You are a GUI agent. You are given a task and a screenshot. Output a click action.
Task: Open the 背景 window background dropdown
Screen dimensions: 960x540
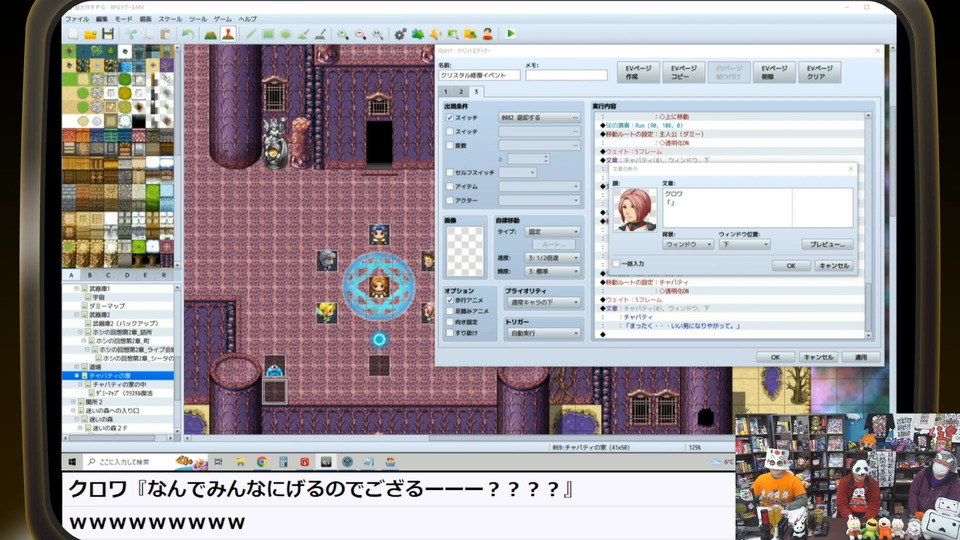point(688,244)
